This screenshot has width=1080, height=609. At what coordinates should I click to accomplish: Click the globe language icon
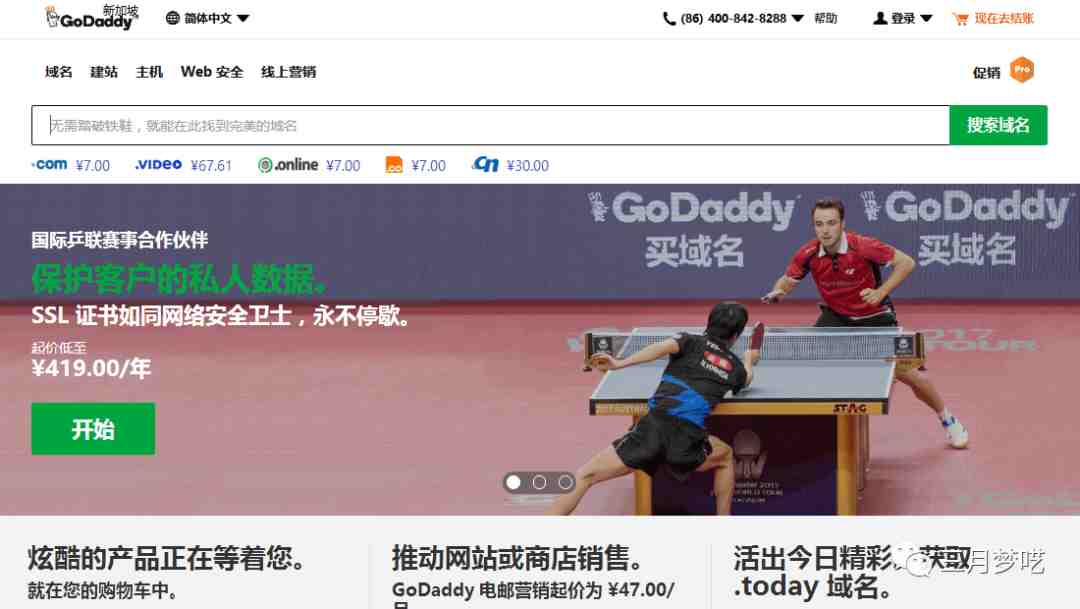(173, 19)
